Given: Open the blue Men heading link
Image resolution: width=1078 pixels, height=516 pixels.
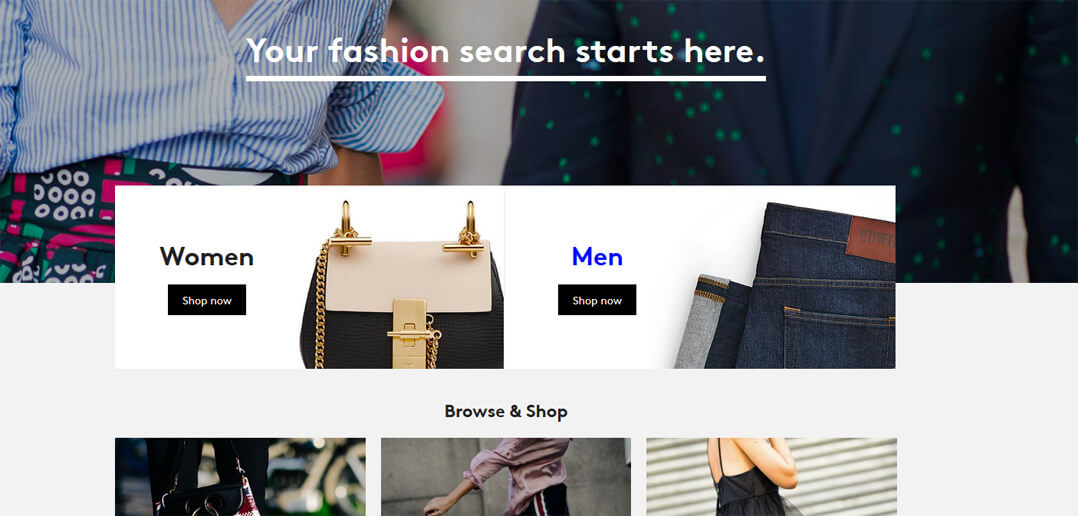Looking at the screenshot, I should (597, 257).
